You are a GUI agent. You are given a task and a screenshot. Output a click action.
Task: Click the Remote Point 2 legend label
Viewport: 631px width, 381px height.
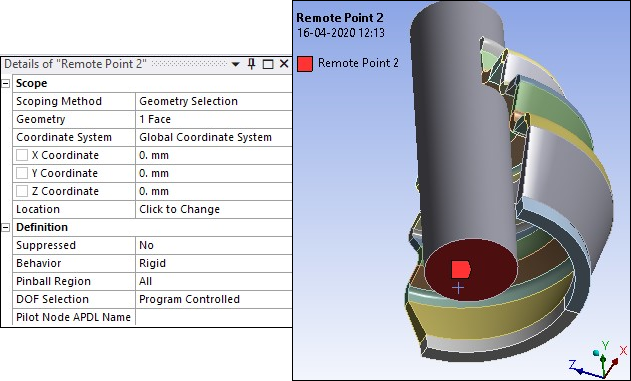coord(358,63)
